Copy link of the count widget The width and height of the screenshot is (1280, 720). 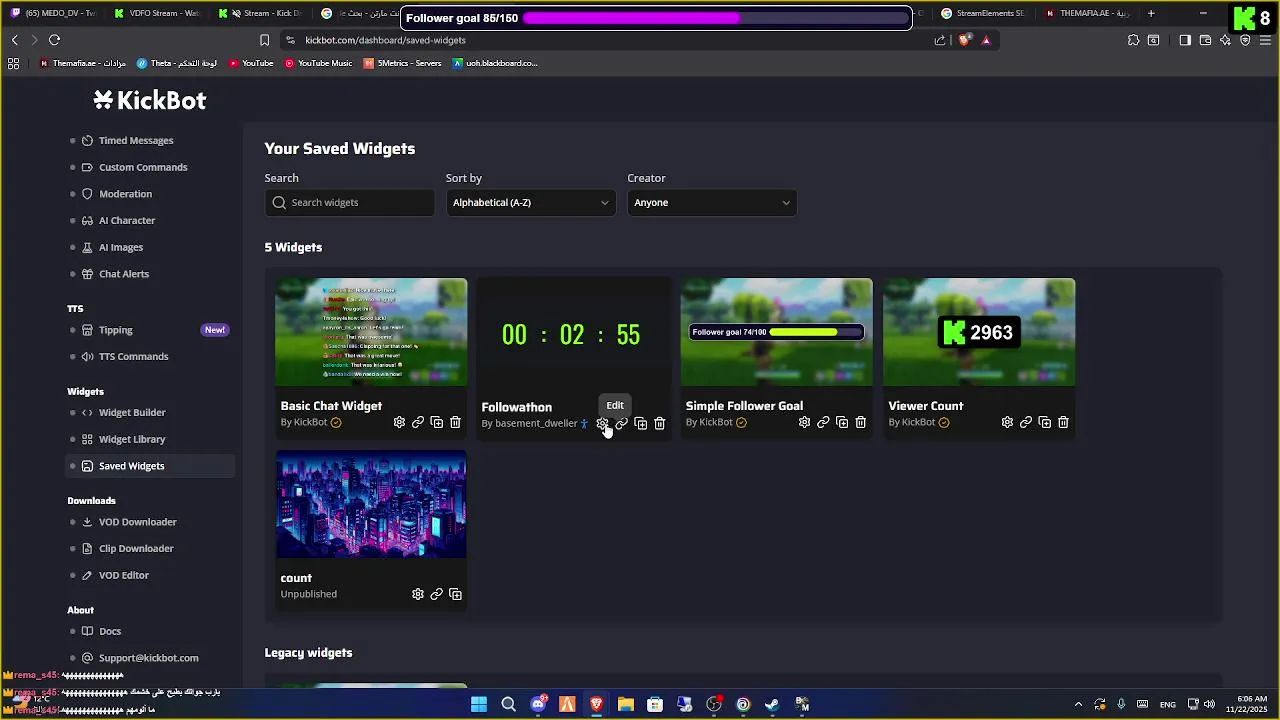[x=436, y=594]
